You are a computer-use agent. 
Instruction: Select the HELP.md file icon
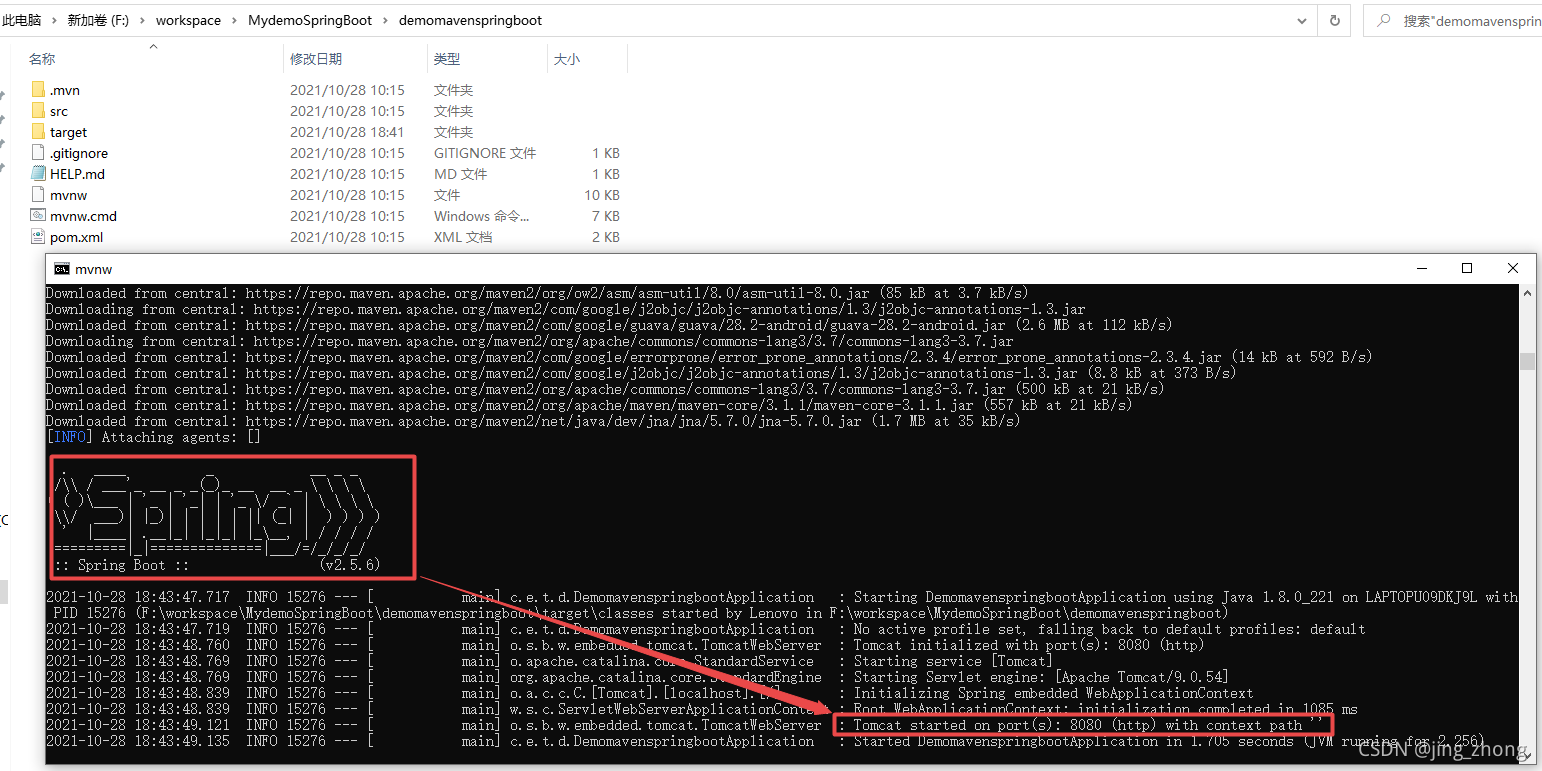[38, 174]
